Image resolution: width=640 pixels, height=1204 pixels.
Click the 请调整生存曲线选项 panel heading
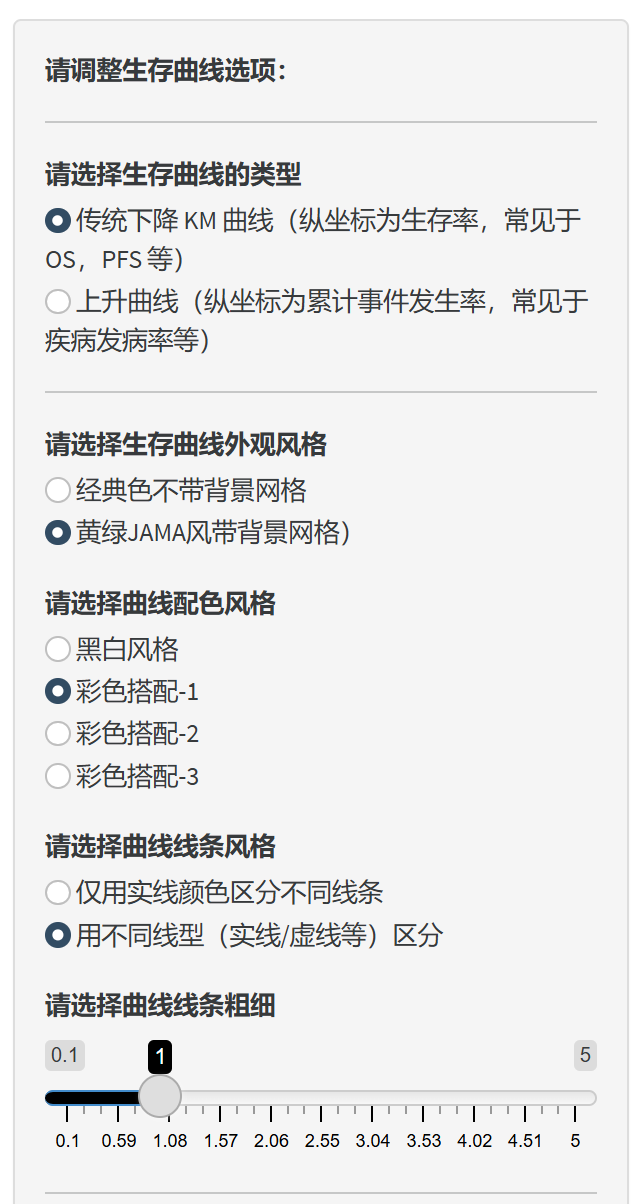pyautogui.click(x=166, y=71)
